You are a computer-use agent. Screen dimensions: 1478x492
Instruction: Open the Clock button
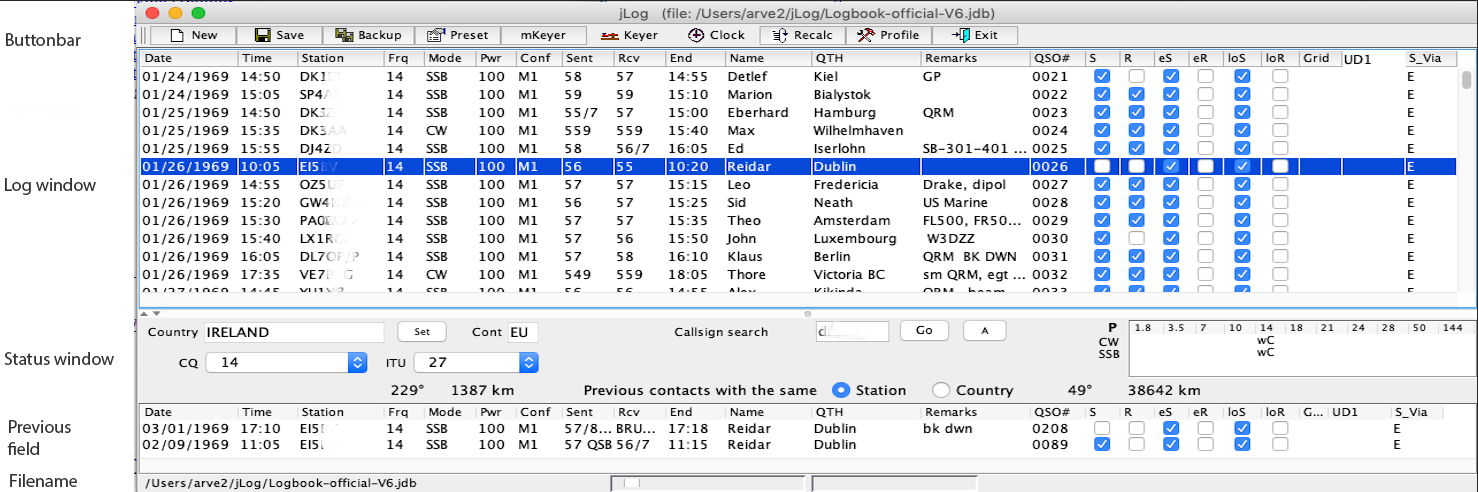[x=717, y=35]
